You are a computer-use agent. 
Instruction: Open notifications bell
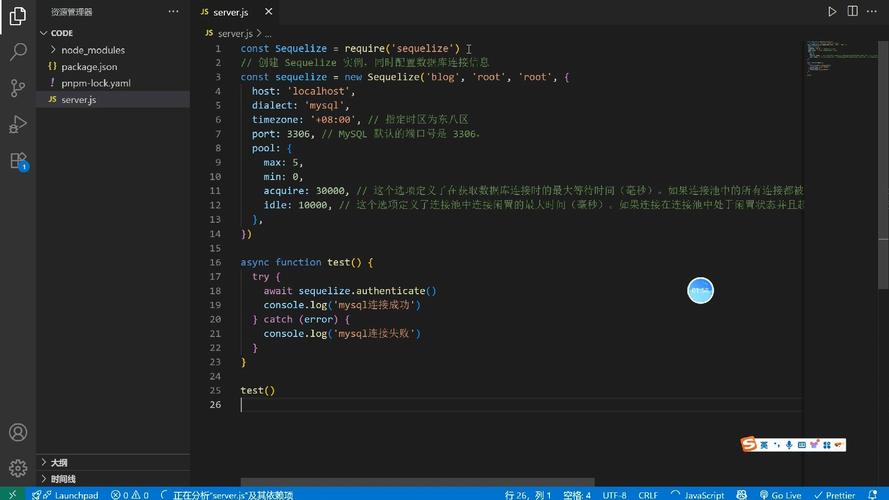(x=873, y=495)
